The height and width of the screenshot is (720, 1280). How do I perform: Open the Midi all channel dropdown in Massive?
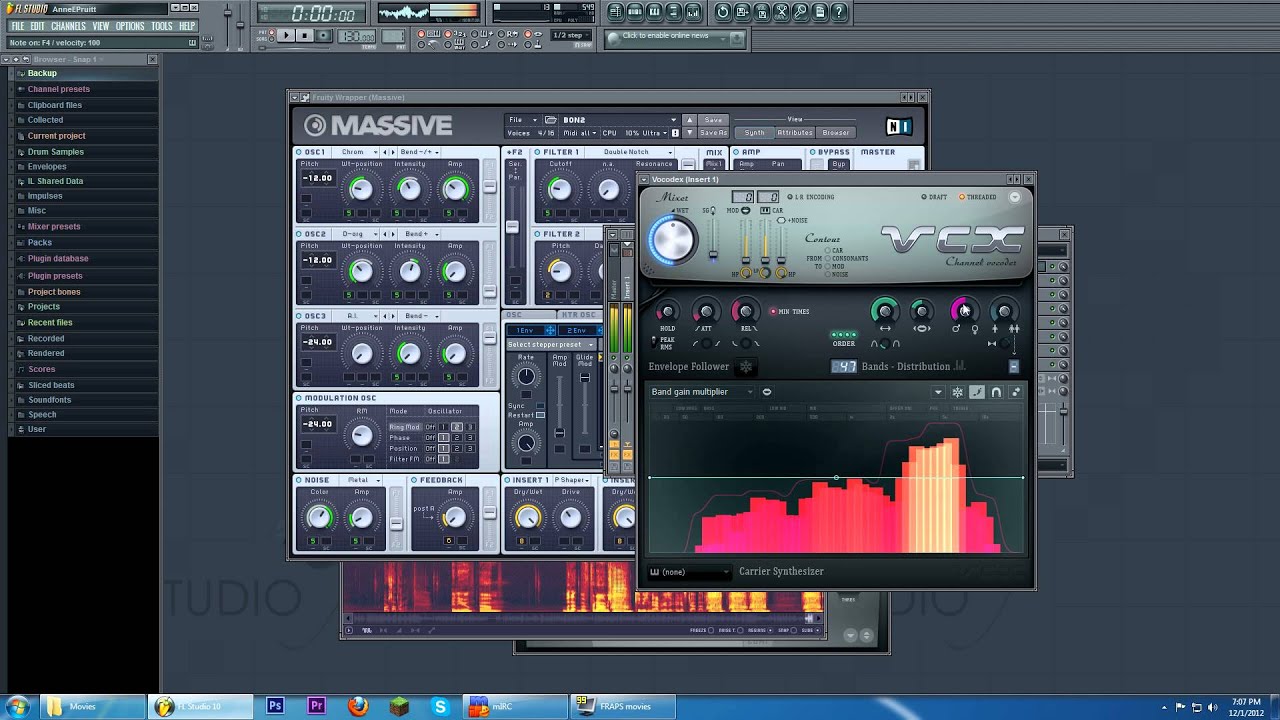579,133
